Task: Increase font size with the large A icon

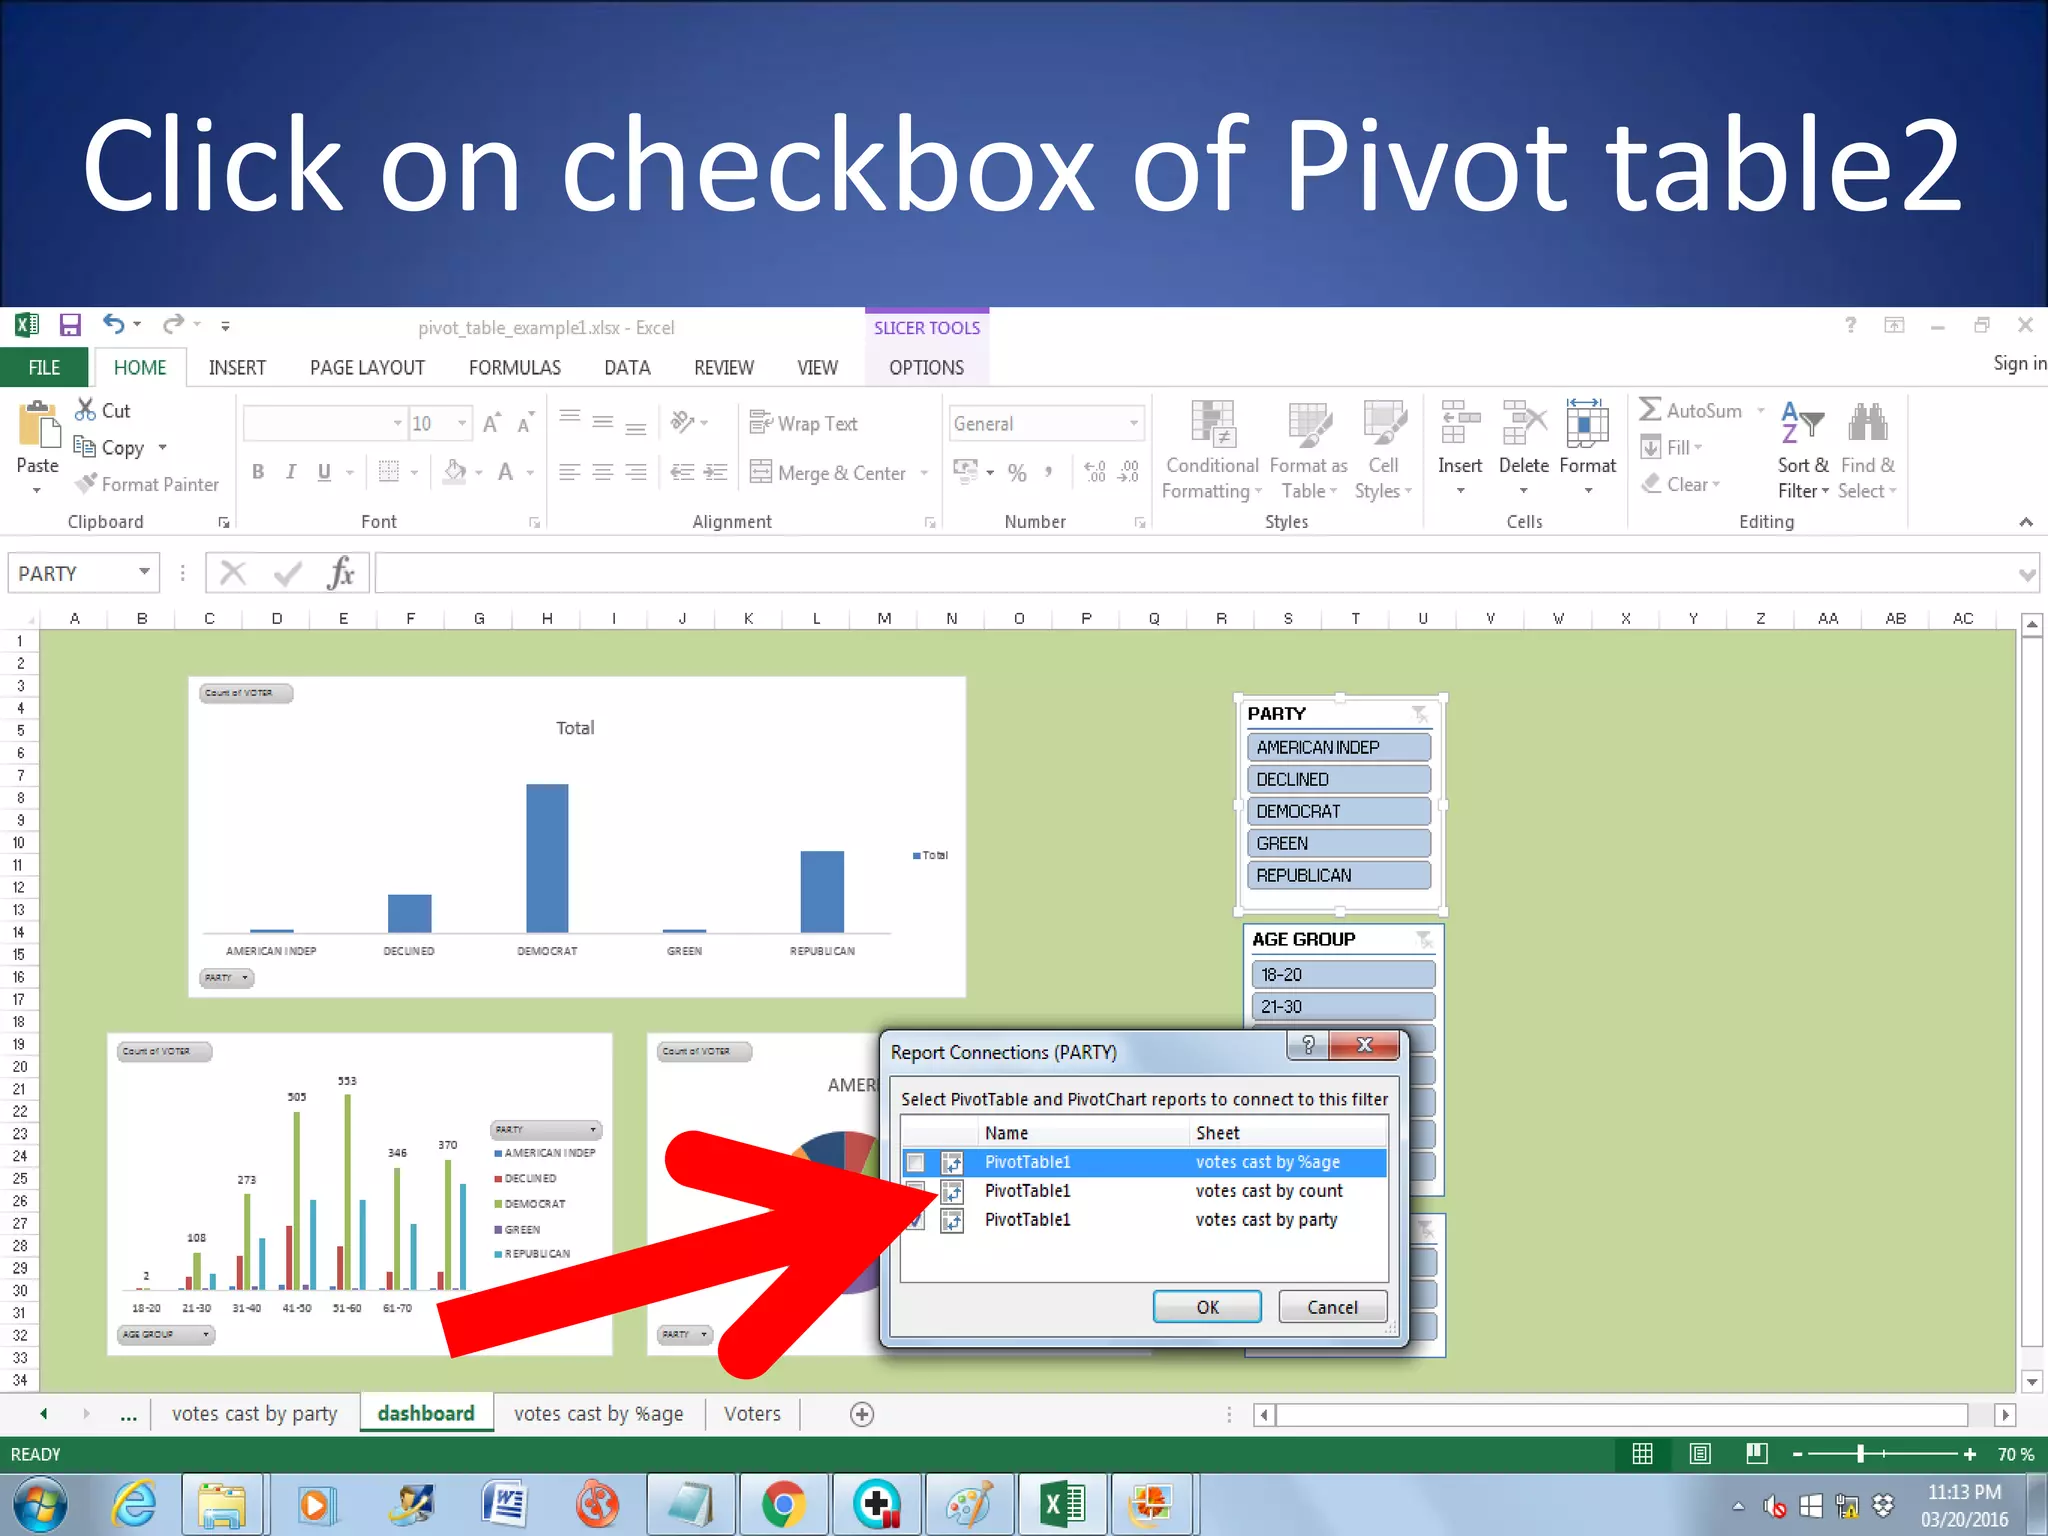Action: [x=491, y=423]
